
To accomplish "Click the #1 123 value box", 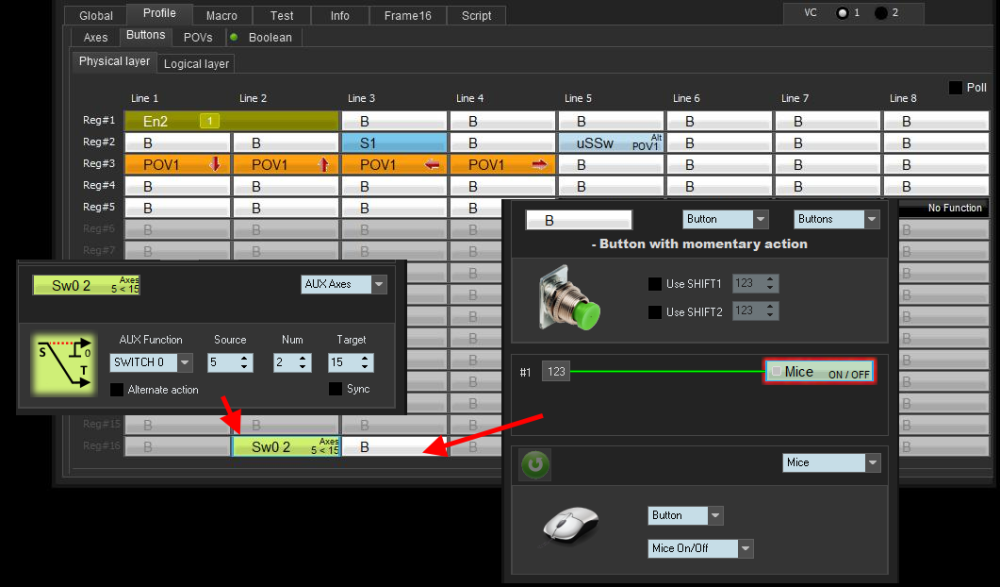I will pos(556,371).
